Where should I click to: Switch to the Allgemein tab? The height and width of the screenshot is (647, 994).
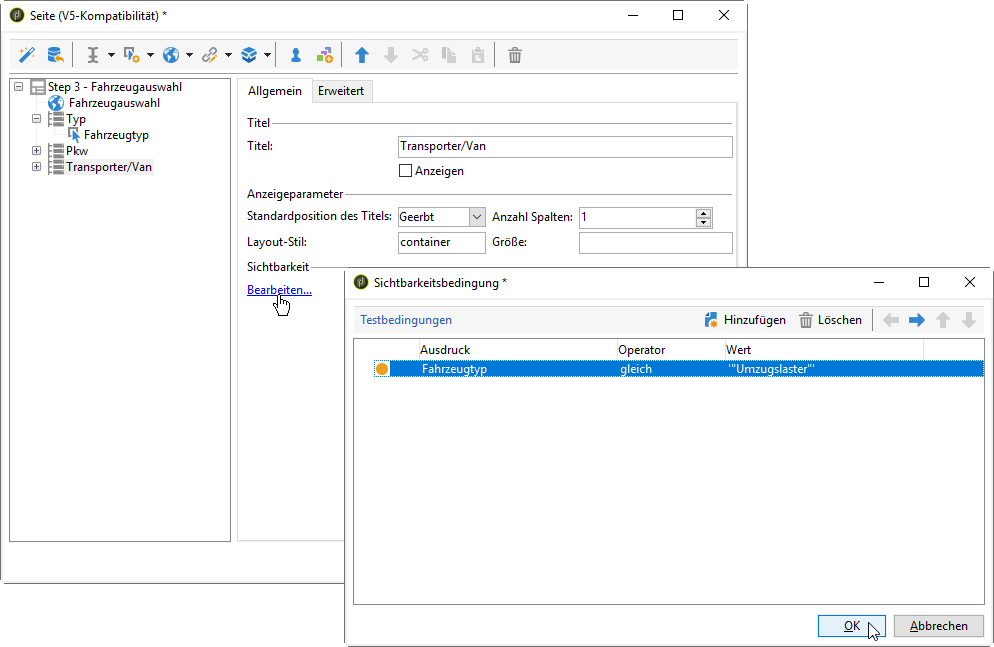tap(274, 91)
